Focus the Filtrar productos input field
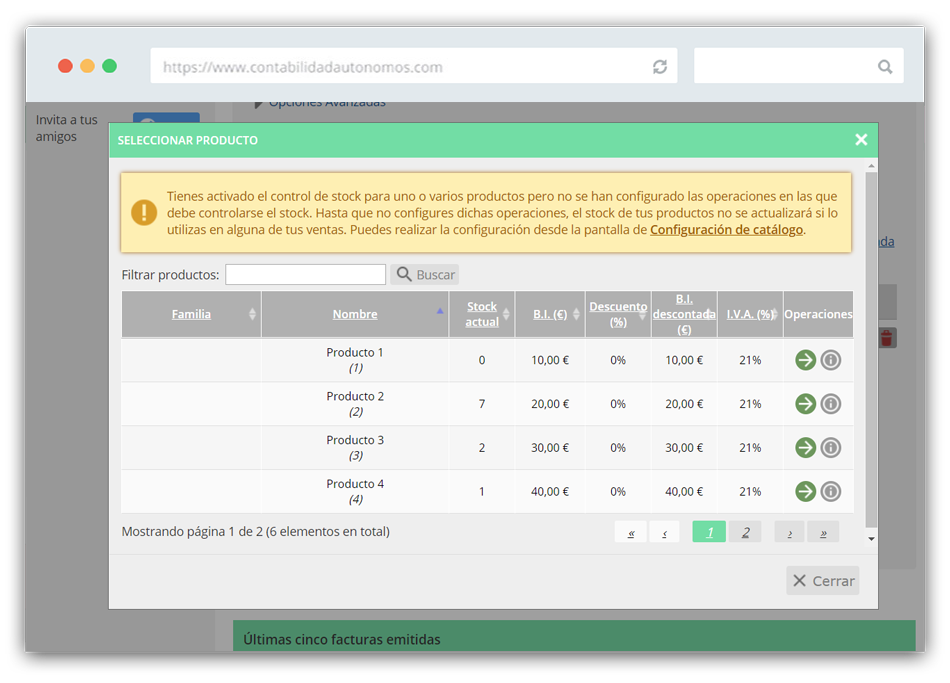Viewport: 950px width, 683px height. tap(305, 275)
